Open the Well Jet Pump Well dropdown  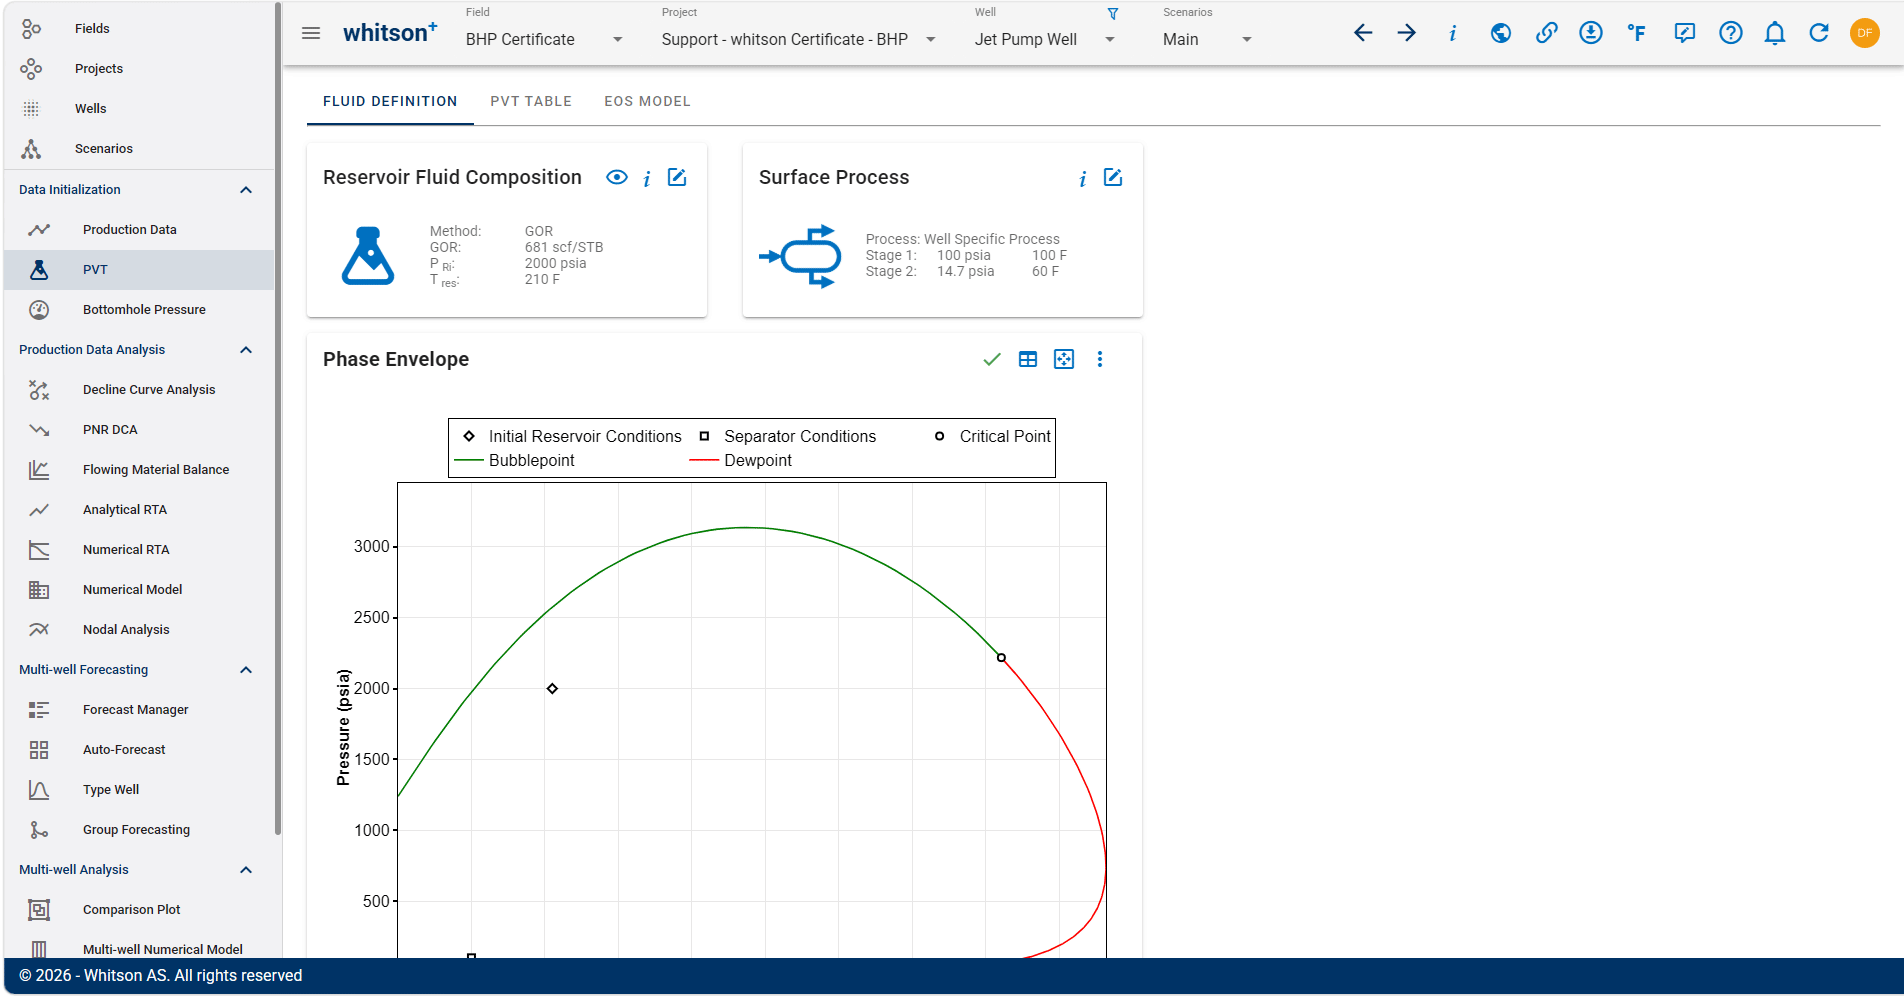pyautogui.click(x=1045, y=39)
